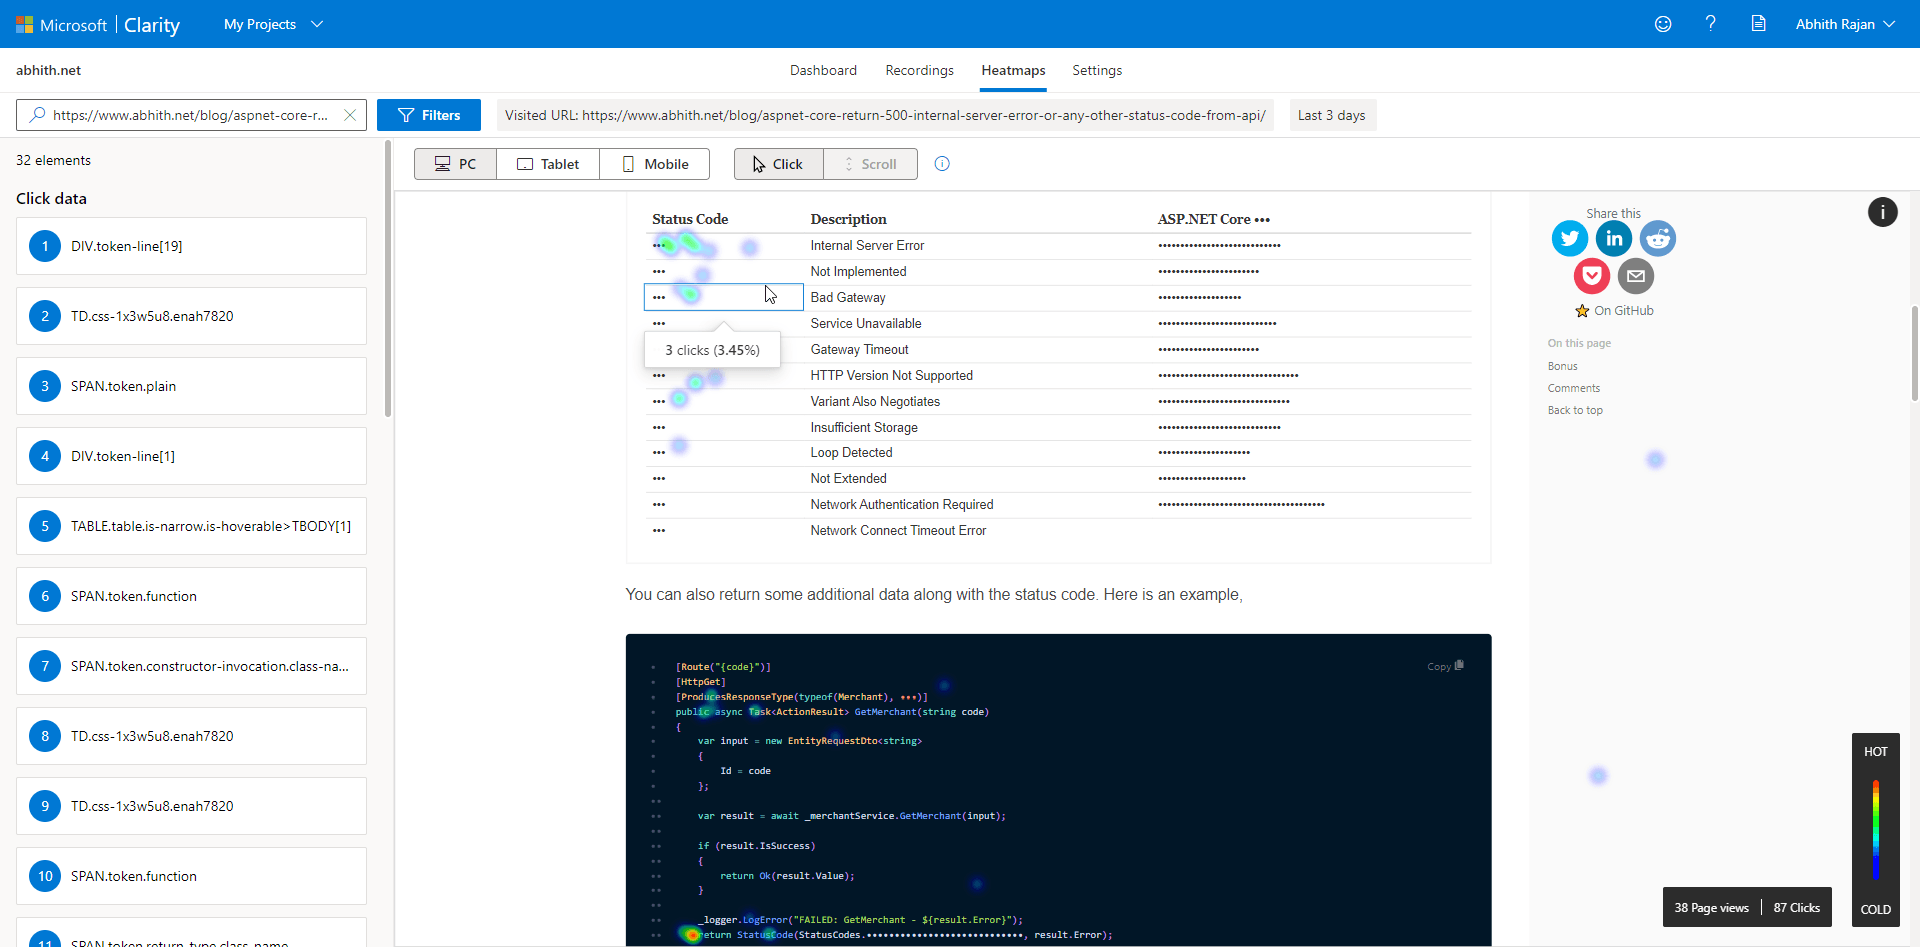The width and height of the screenshot is (1920, 947).
Task: Click the document notes icon in header
Action: 1758,24
